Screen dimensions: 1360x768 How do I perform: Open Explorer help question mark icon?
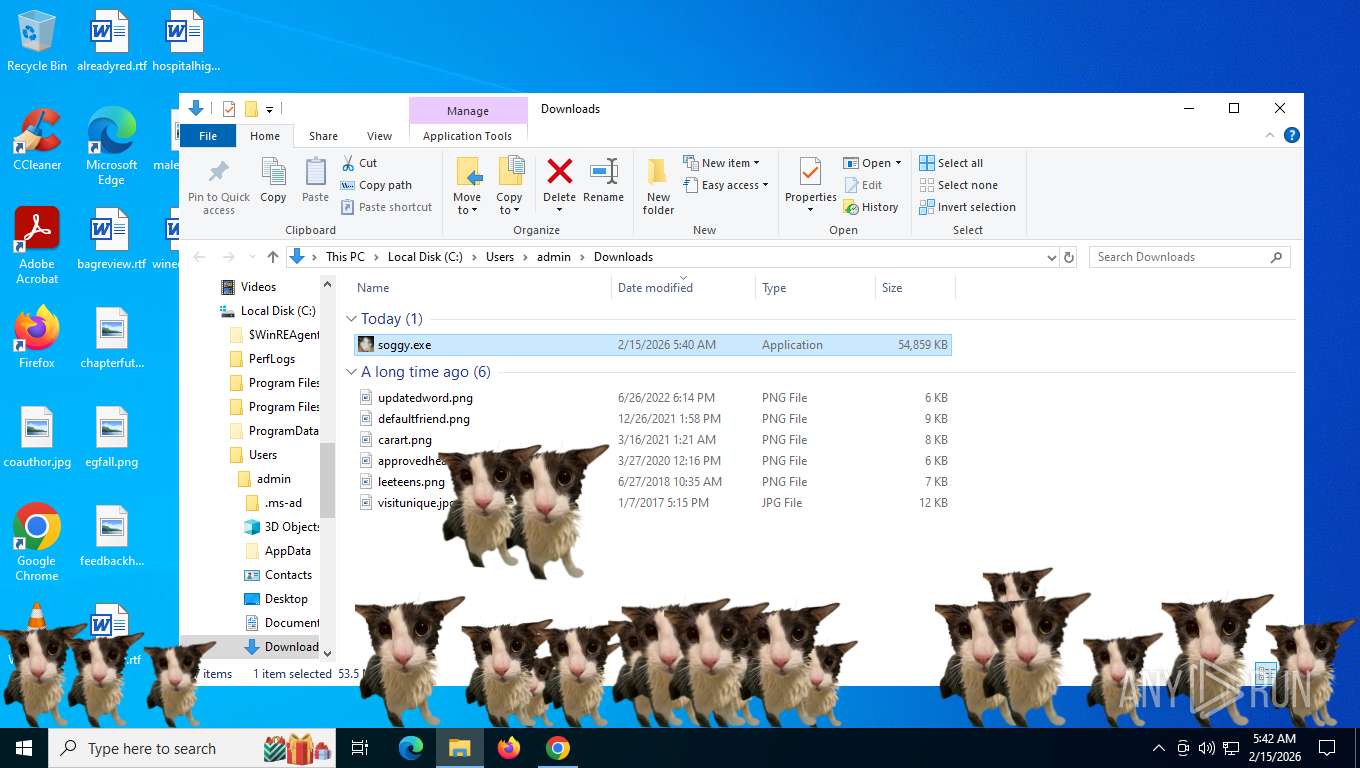tap(1292, 135)
